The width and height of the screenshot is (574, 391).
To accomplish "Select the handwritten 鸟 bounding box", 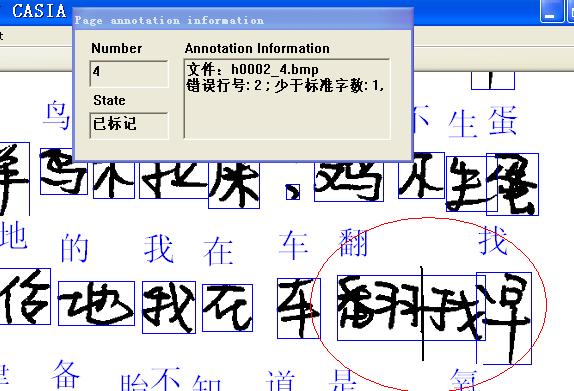I will [x=64, y=171].
